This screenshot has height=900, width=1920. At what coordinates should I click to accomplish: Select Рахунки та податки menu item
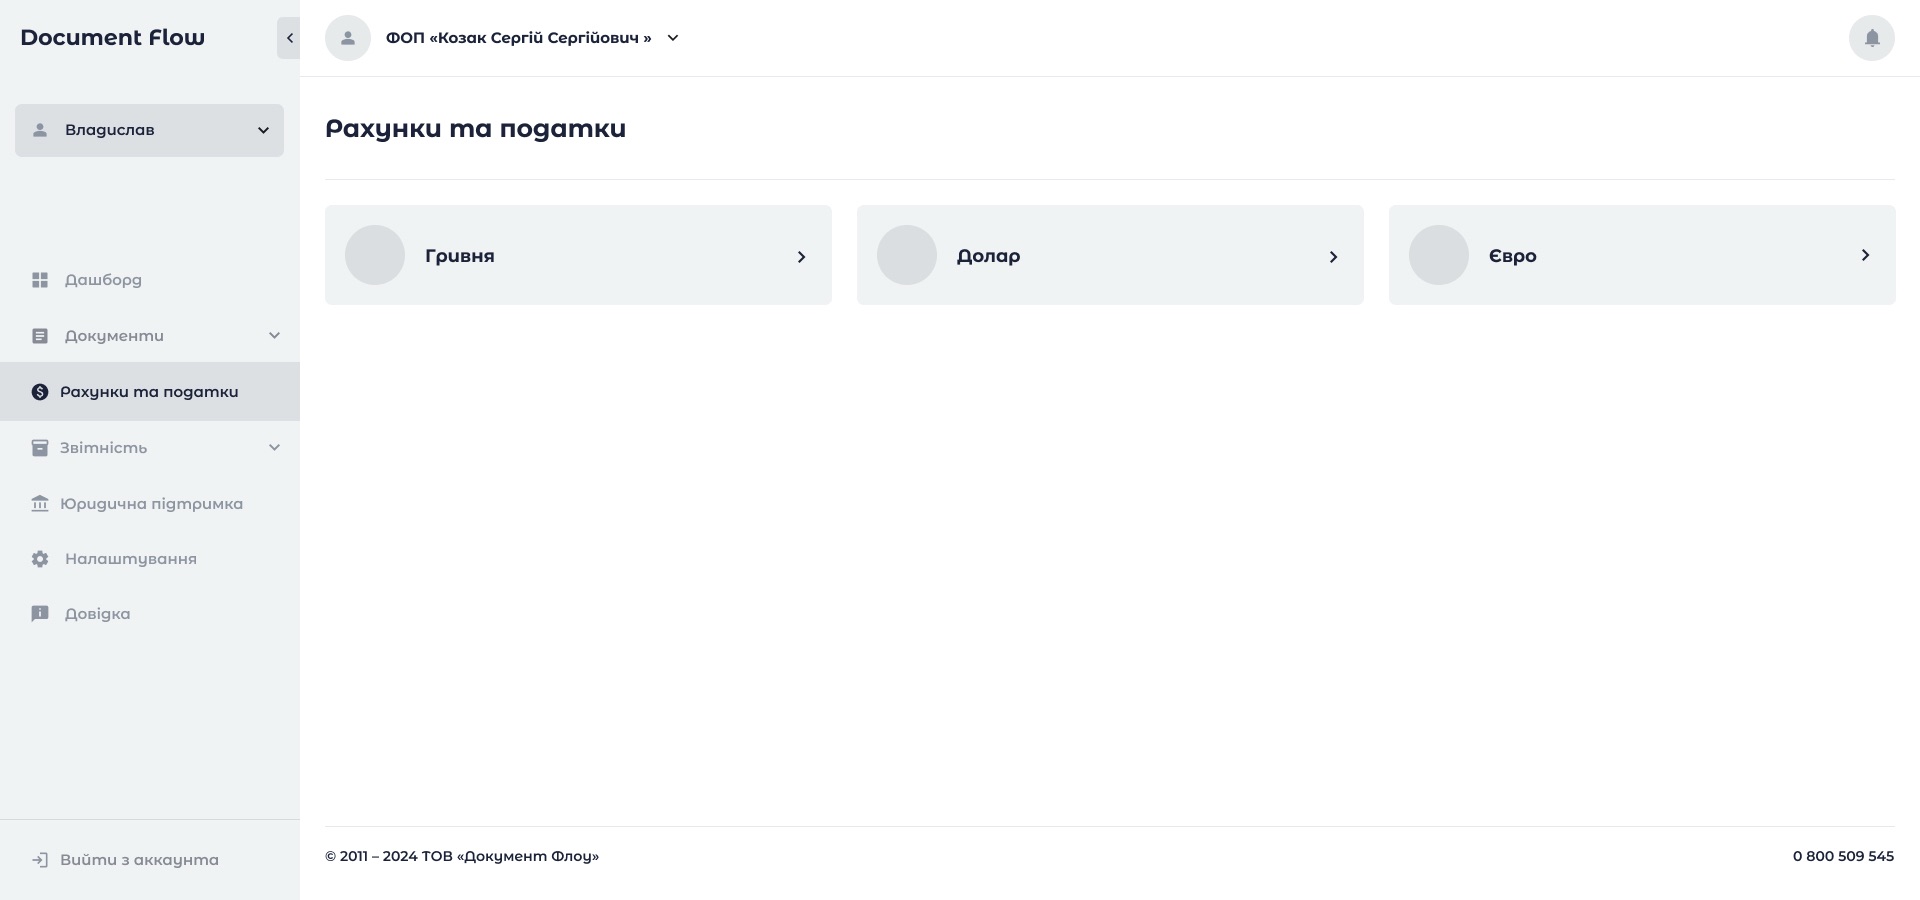coord(150,392)
